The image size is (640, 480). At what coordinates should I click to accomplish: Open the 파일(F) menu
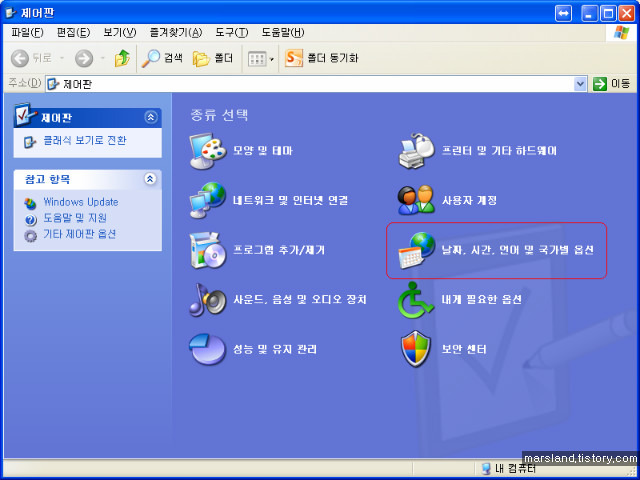[x=27, y=32]
